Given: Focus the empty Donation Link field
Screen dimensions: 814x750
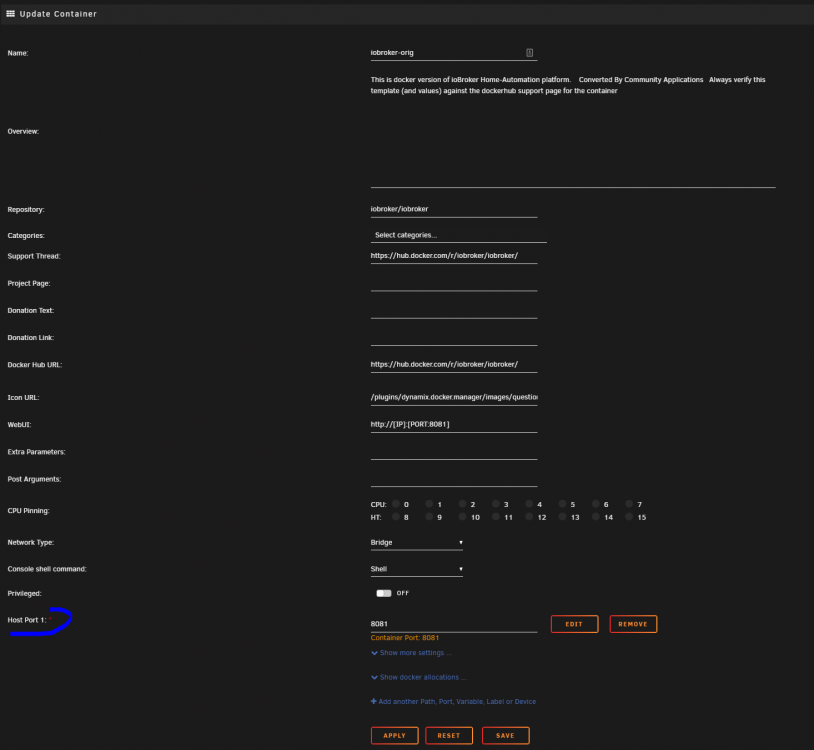Looking at the screenshot, I should (x=454, y=337).
